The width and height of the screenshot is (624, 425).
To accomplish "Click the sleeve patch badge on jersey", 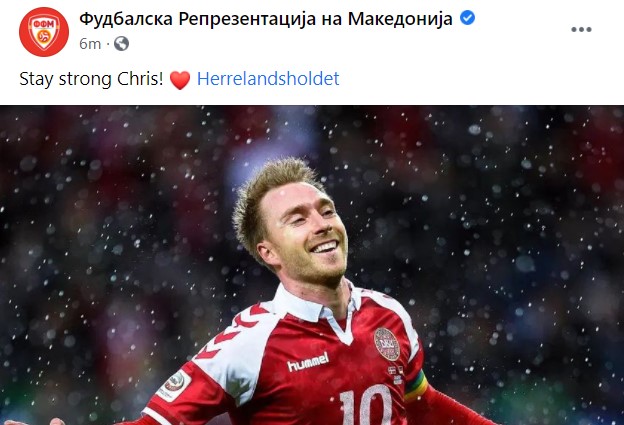I will coord(174,385).
